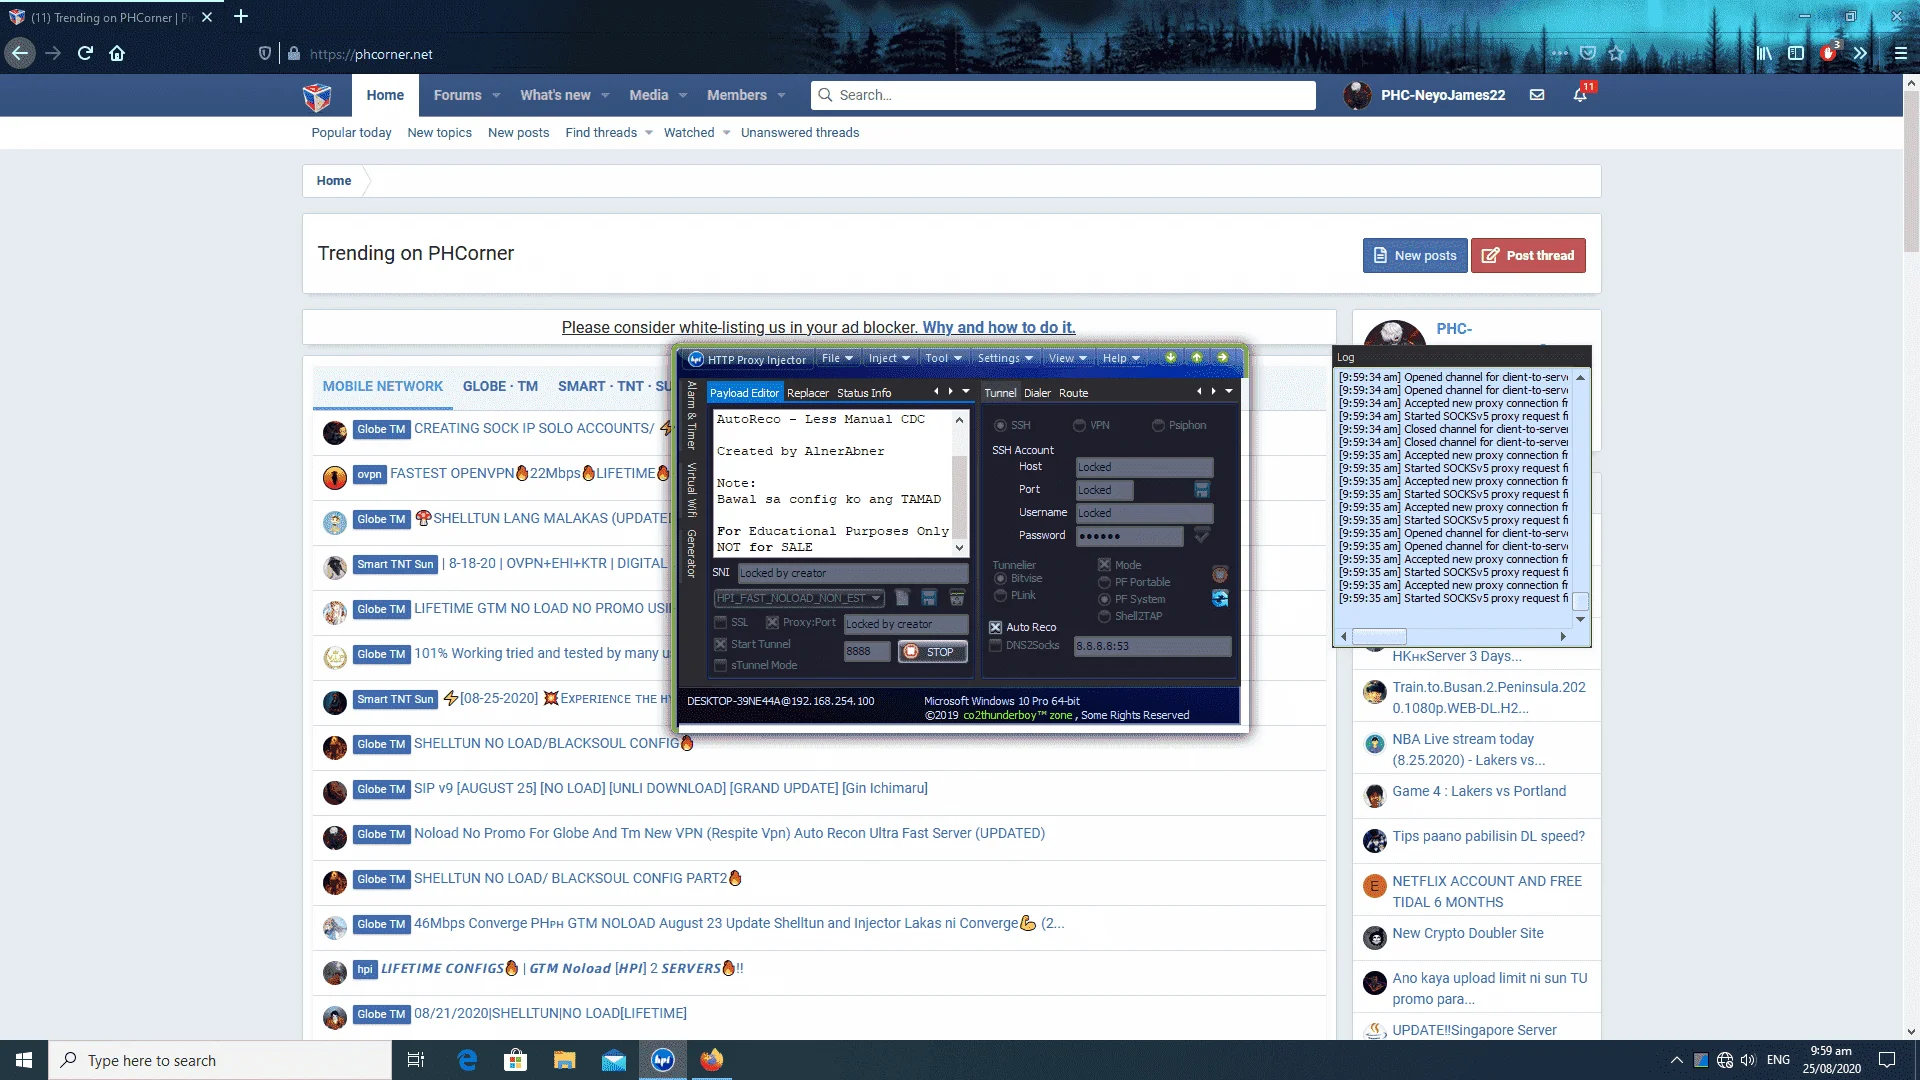
Task: Select the PLink tunnelier radio button
Action: (x=1000, y=595)
